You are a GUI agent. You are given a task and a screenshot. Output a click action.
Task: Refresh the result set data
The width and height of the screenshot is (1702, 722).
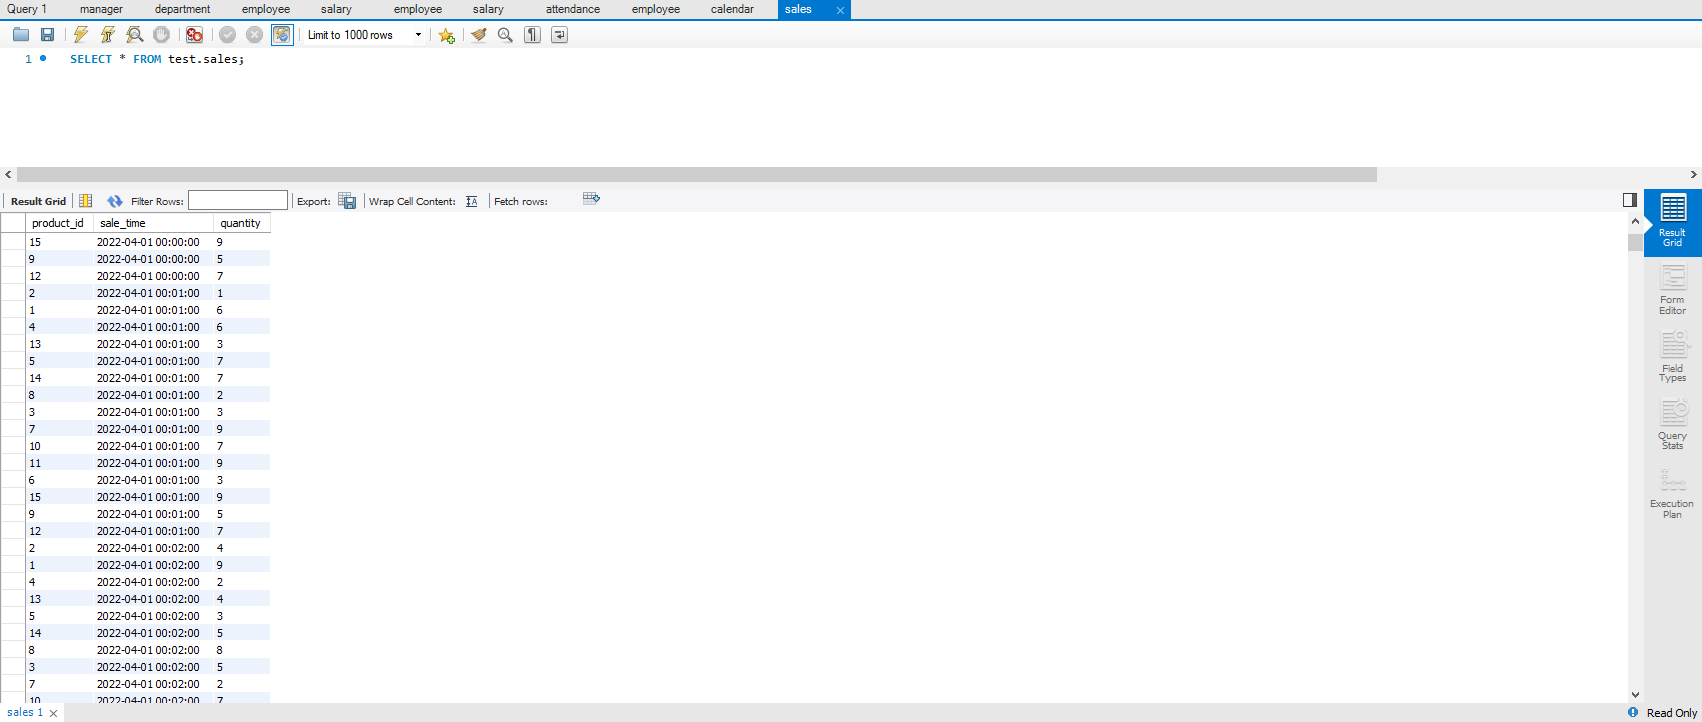(115, 201)
